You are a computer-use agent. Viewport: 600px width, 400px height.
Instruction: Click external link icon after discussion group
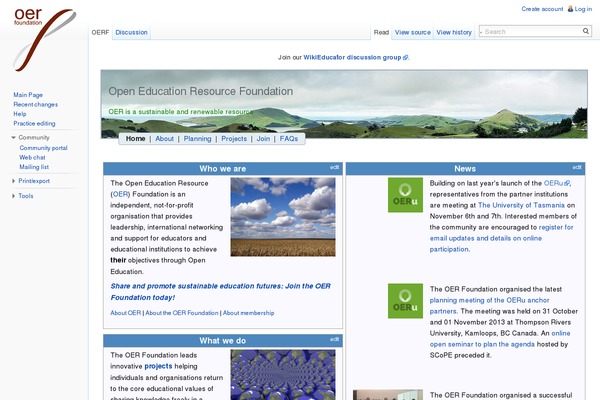(x=405, y=58)
